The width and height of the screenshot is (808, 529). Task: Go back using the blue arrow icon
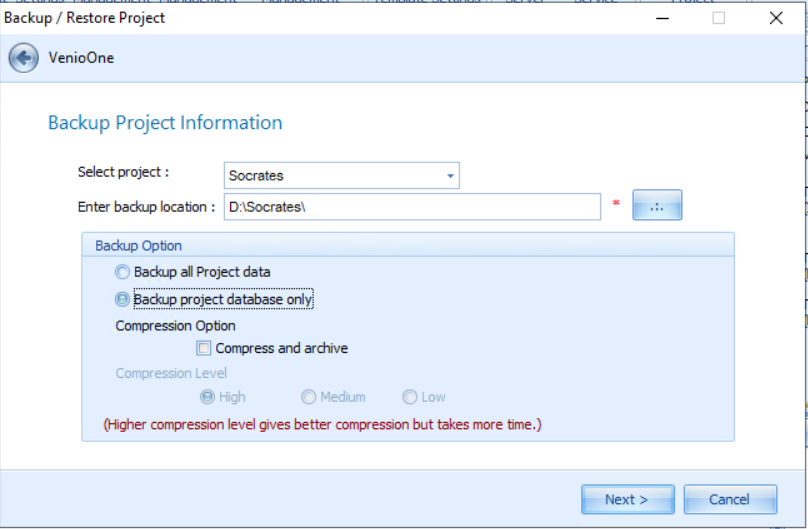[23, 58]
